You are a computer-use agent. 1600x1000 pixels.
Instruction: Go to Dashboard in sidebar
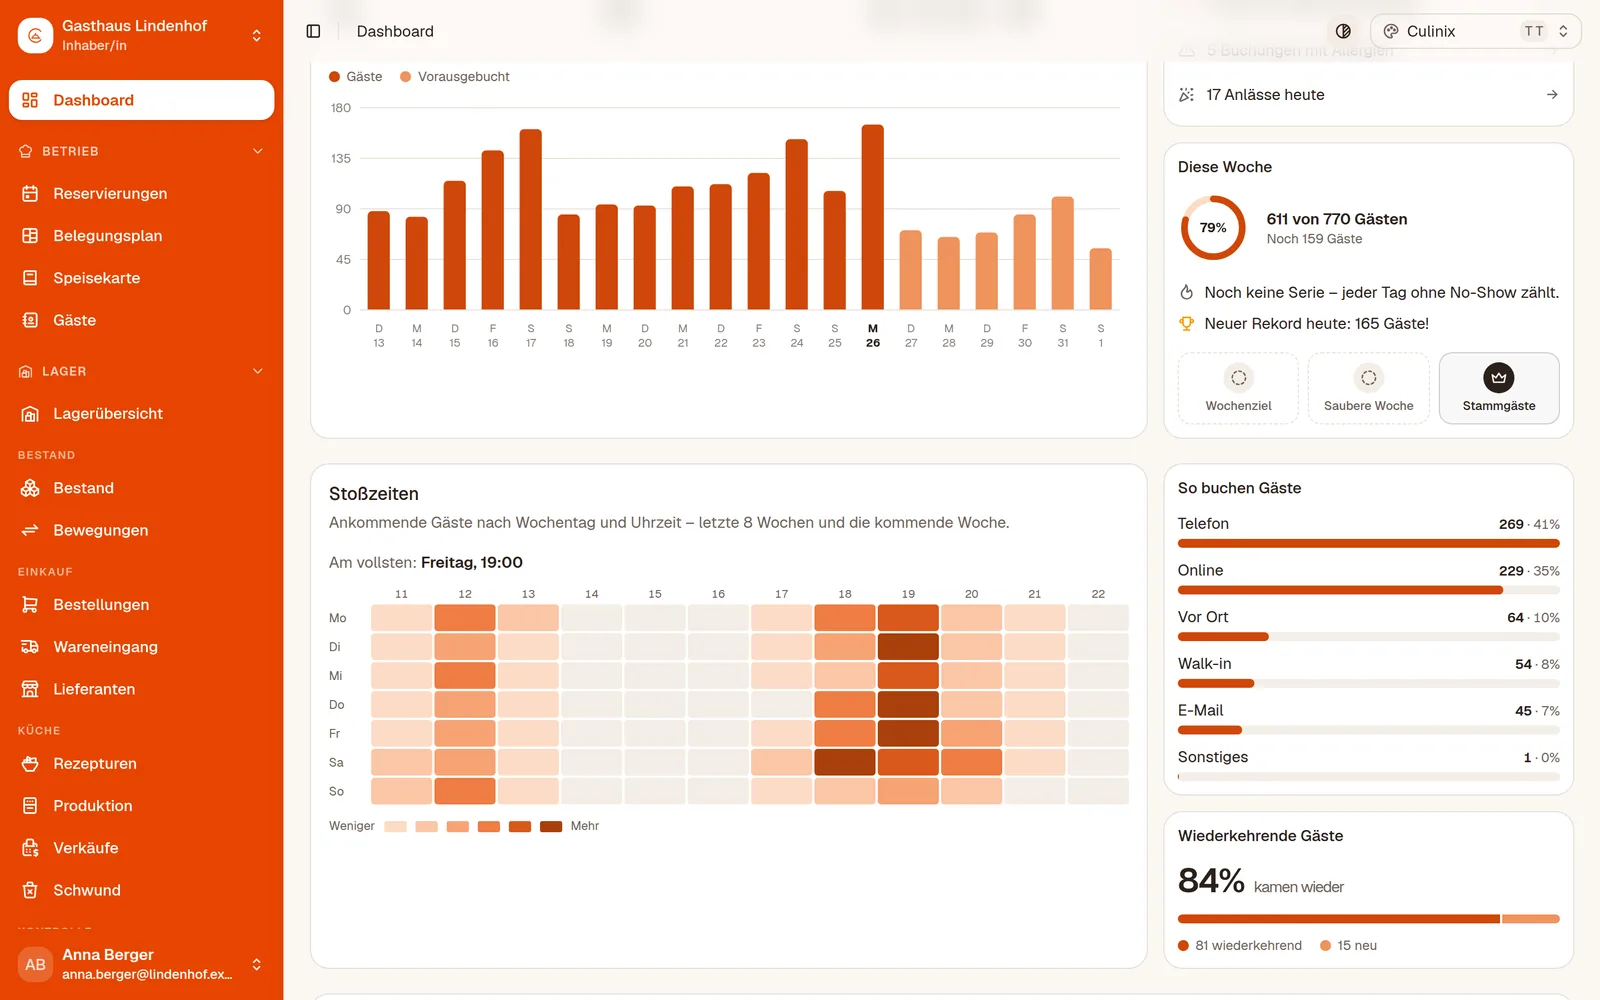click(141, 100)
